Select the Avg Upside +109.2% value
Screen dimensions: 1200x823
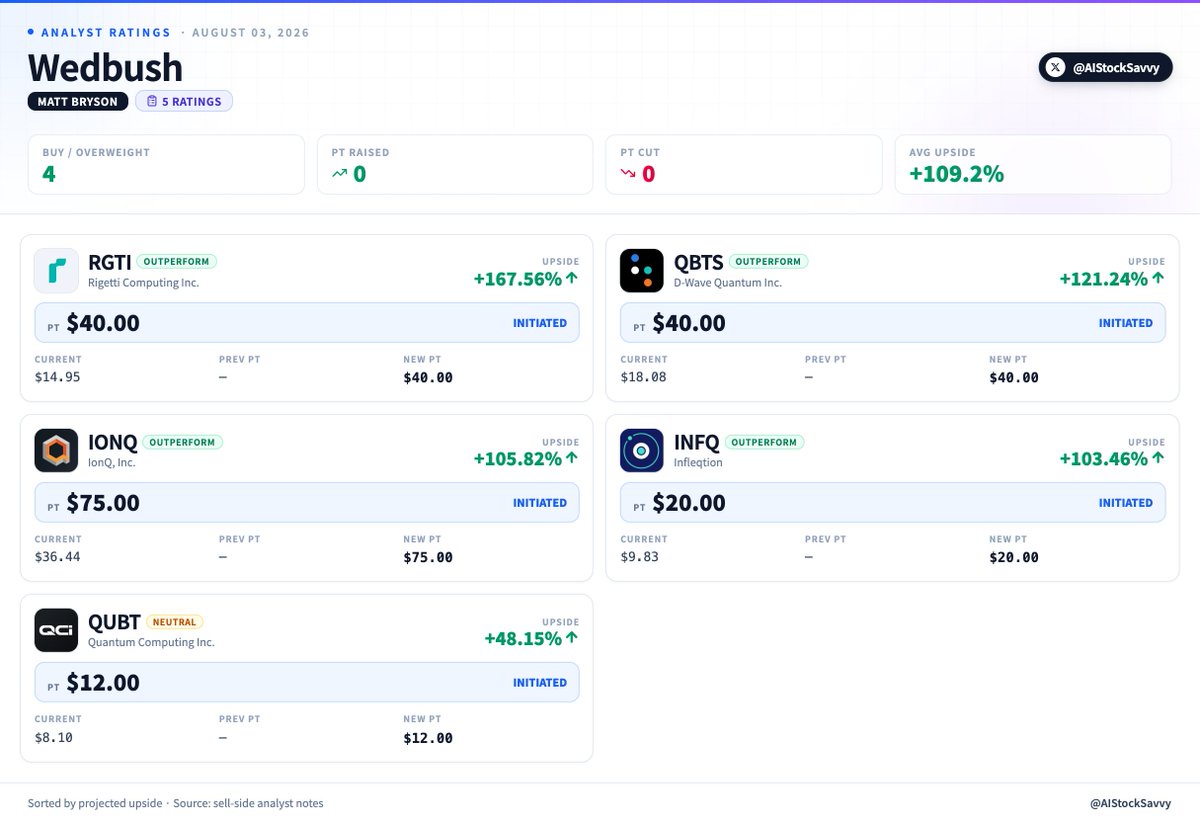click(956, 174)
